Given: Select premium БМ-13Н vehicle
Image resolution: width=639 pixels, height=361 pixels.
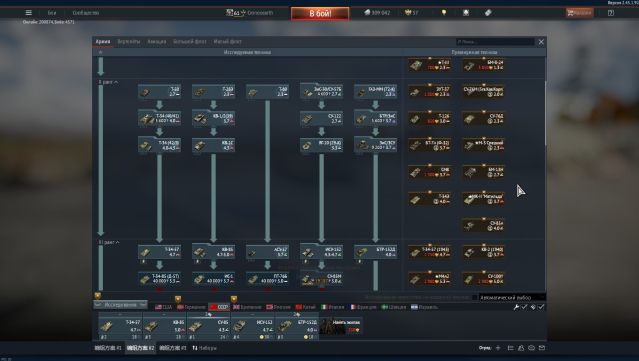Looking at the screenshot, I should point(484,172).
